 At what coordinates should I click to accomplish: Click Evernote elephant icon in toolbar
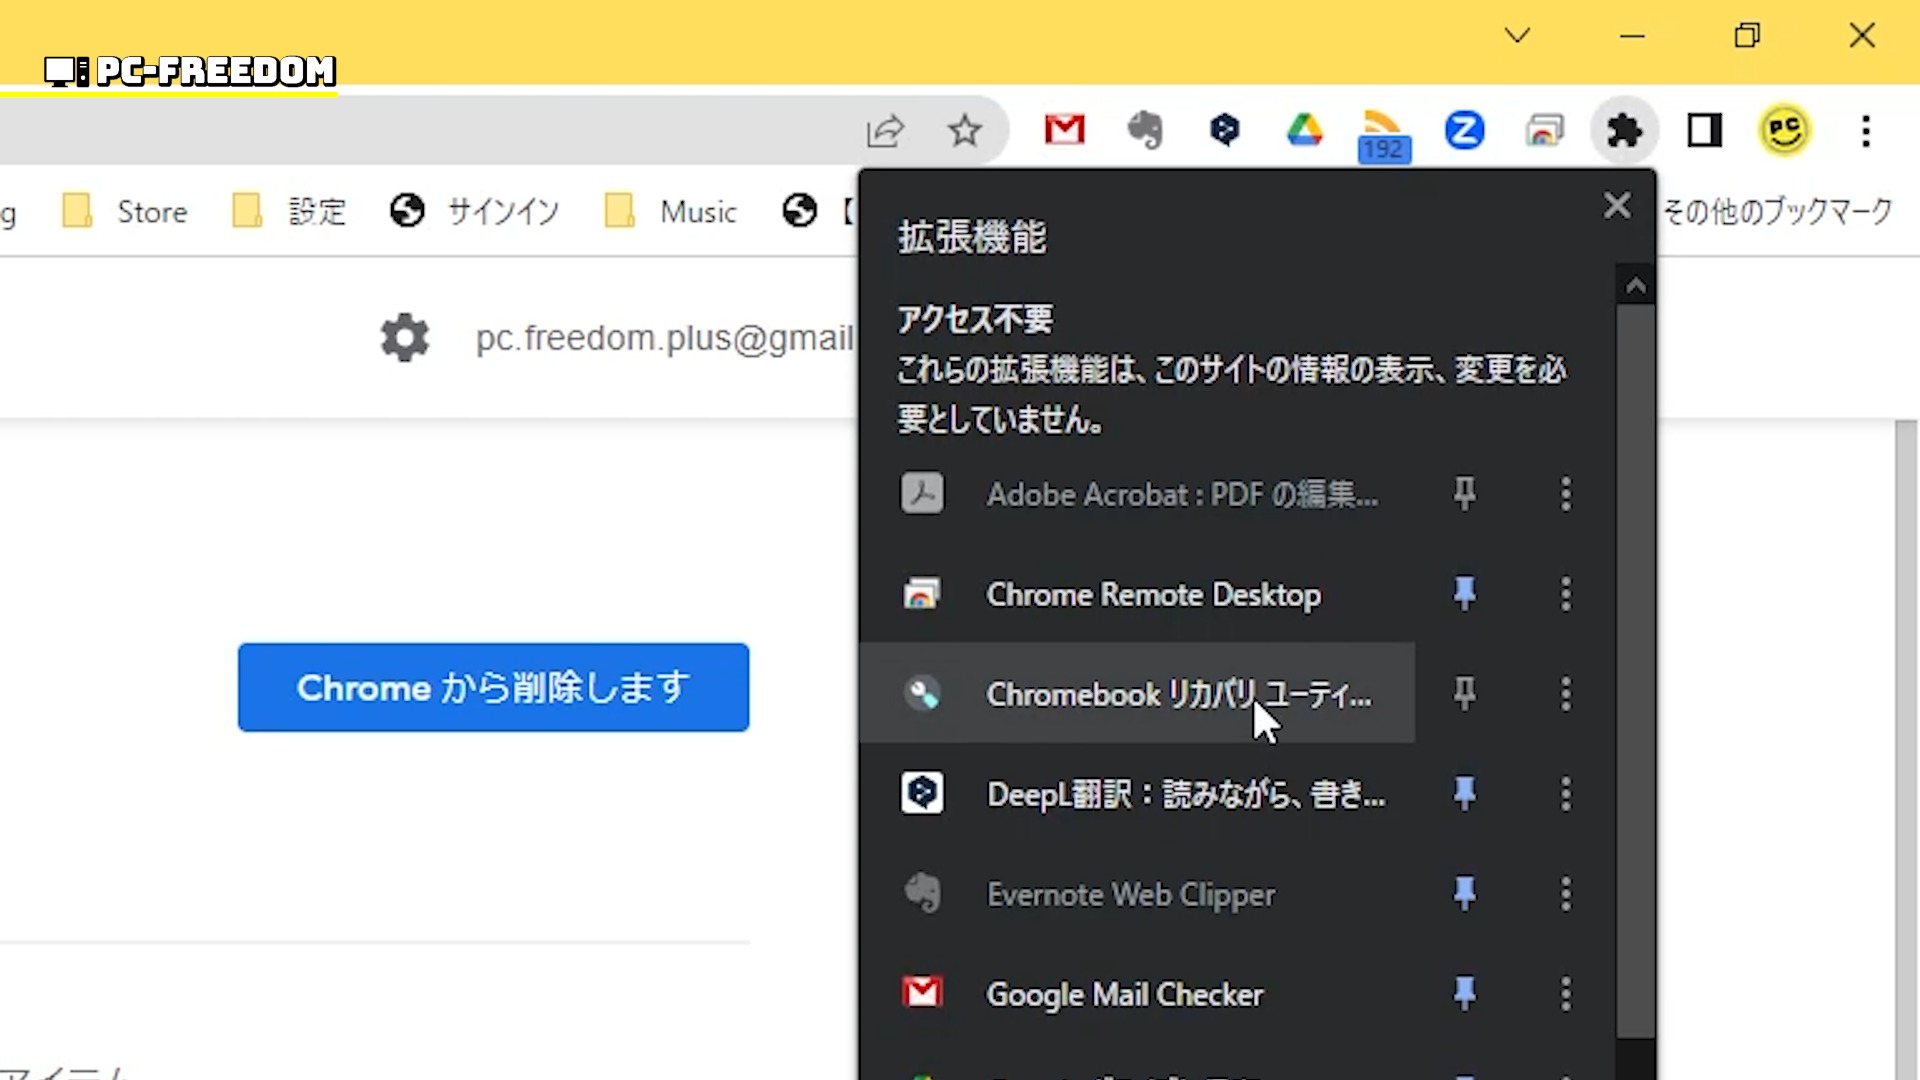click(1145, 130)
